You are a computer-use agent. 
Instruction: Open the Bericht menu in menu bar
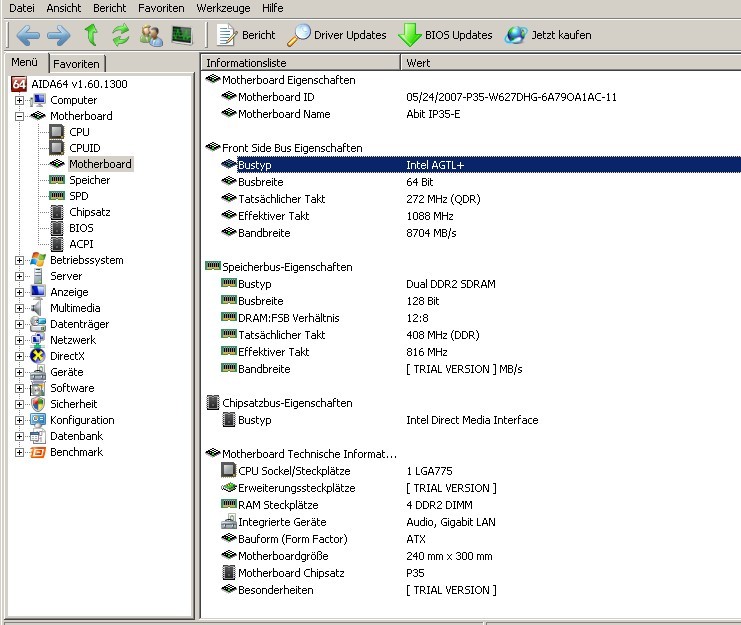pyautogui.click(x=110, y=8)
